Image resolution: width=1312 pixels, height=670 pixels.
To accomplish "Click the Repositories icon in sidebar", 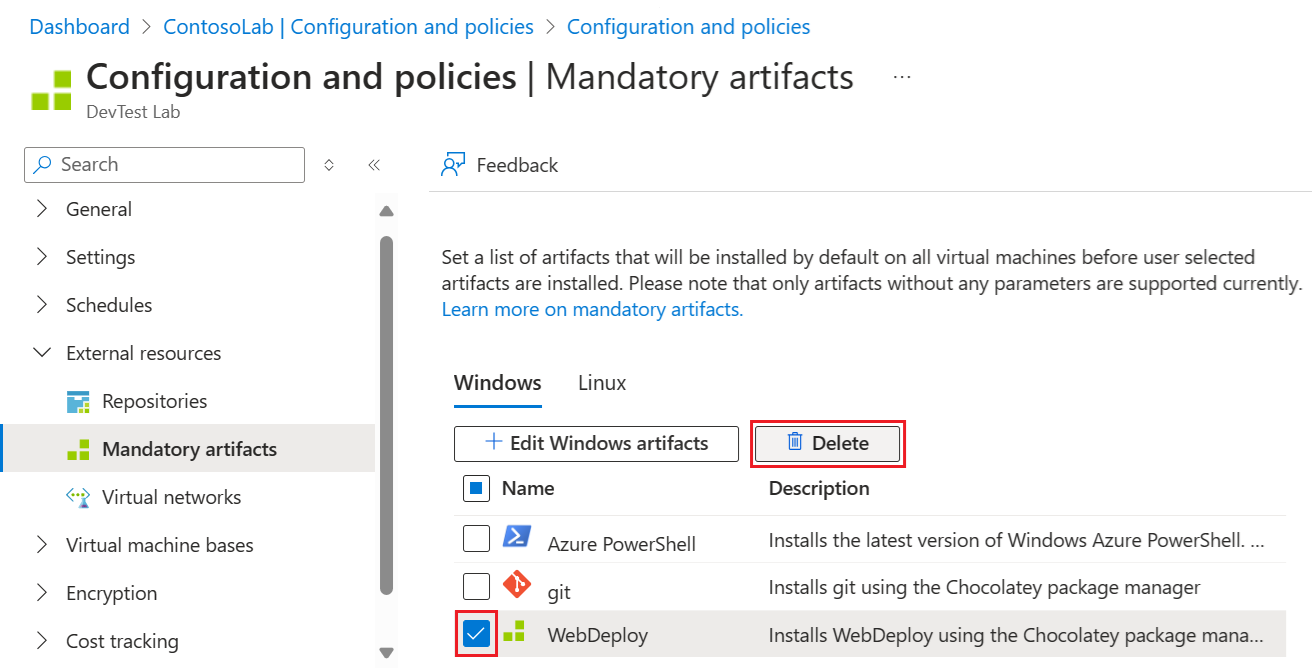I will click(x=78, y=402).
